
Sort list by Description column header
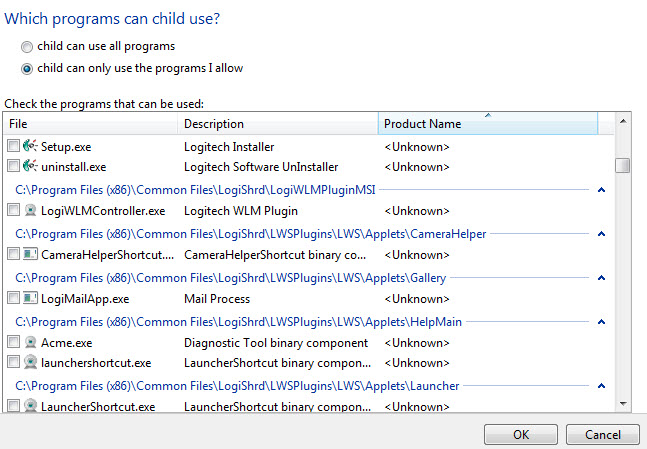coord(278,123)
